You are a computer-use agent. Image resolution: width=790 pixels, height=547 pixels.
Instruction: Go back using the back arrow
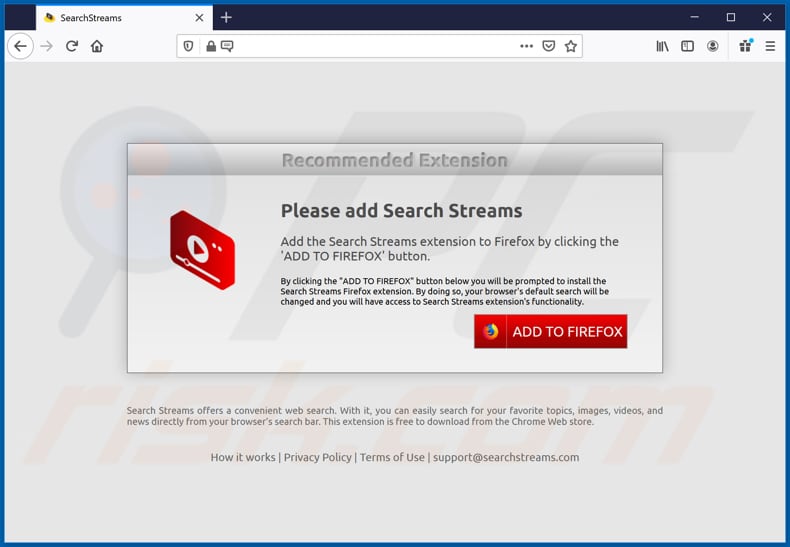(20, 46)
